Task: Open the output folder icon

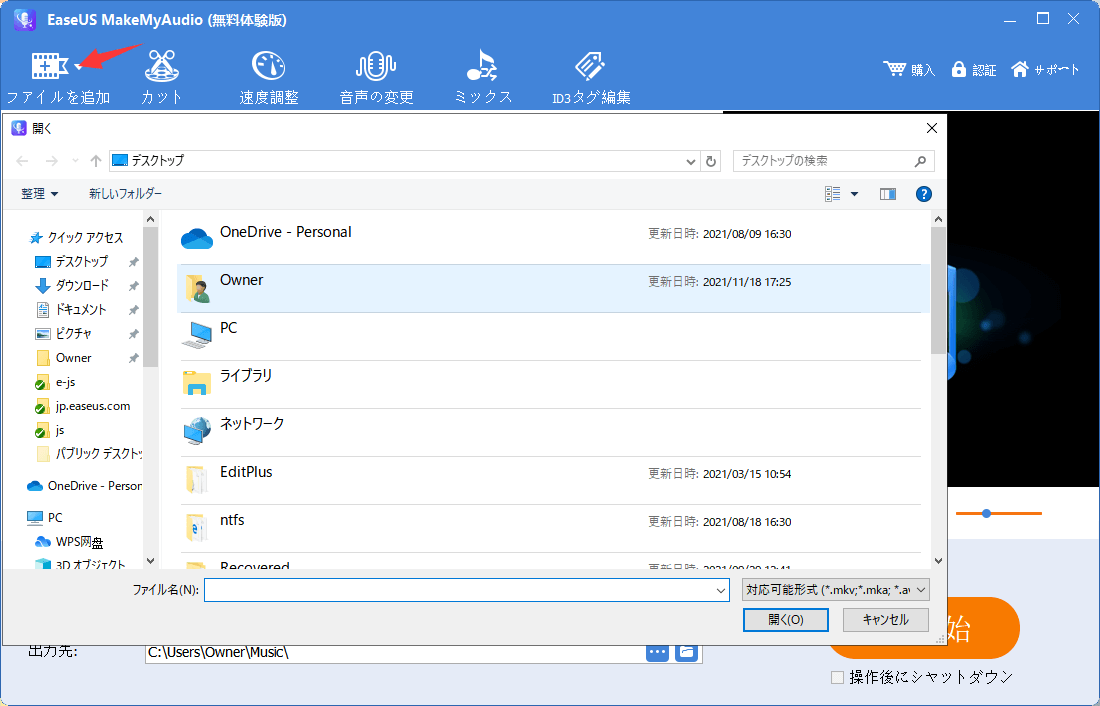Action: [x=687, y=653]
